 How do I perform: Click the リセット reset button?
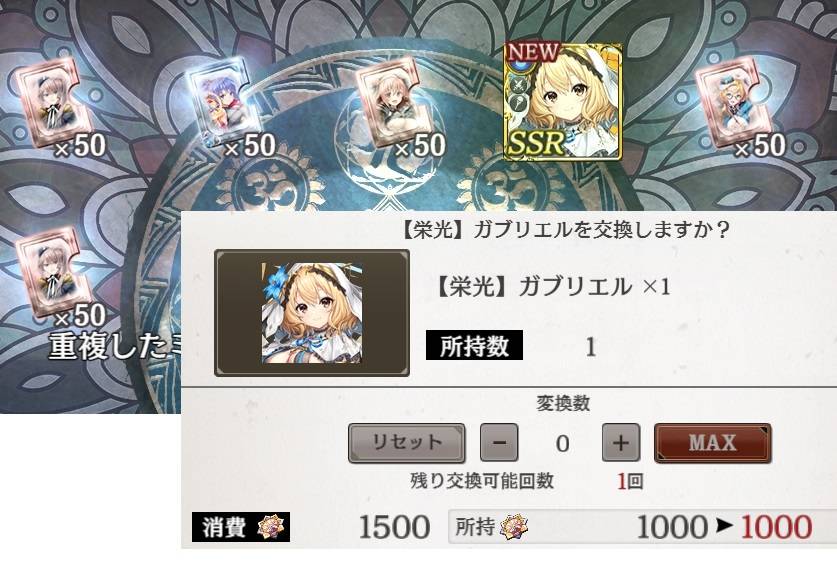click(x=406, y=443)
